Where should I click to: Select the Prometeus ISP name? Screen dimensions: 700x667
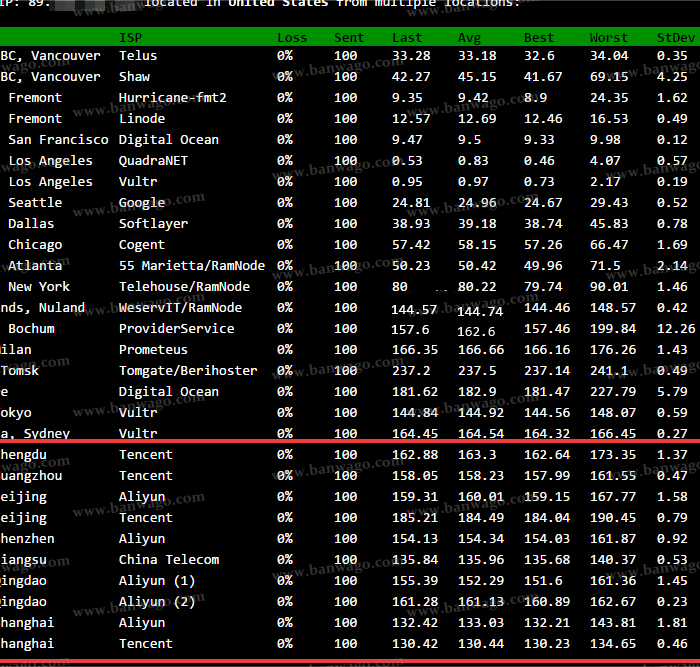(154, 350)
